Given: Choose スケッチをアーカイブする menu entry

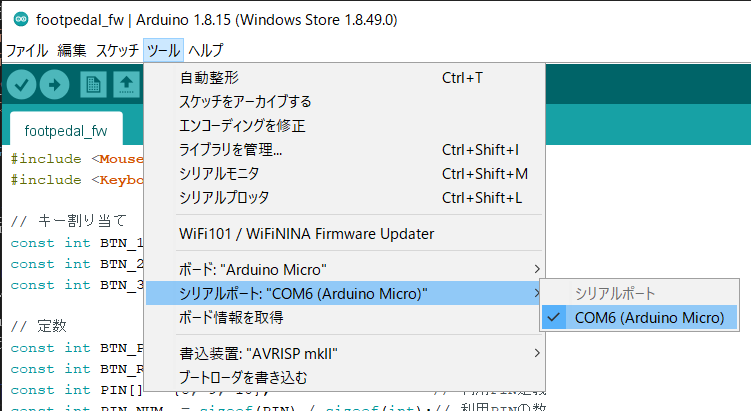Looking at the screenshot, I should (x=345, y=102).
